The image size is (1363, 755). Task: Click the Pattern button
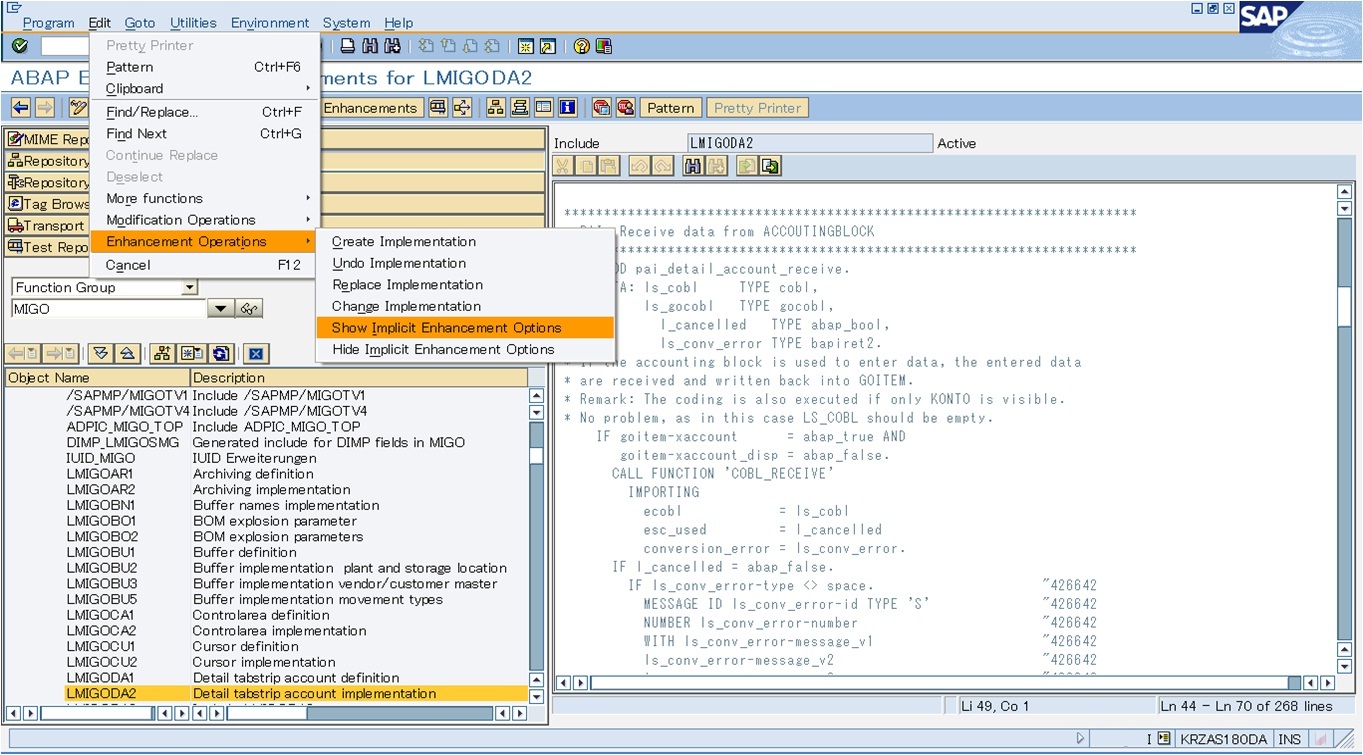(x=669, y=107)
